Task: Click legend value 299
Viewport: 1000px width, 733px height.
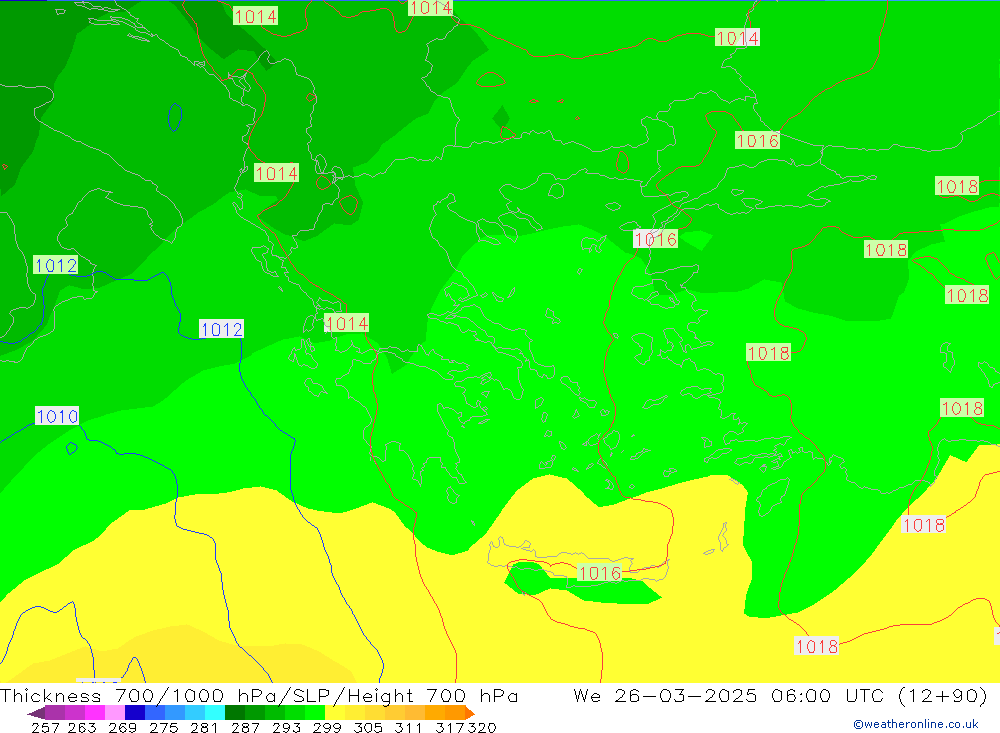Action: pyautogui.click(x=327, y=727)
